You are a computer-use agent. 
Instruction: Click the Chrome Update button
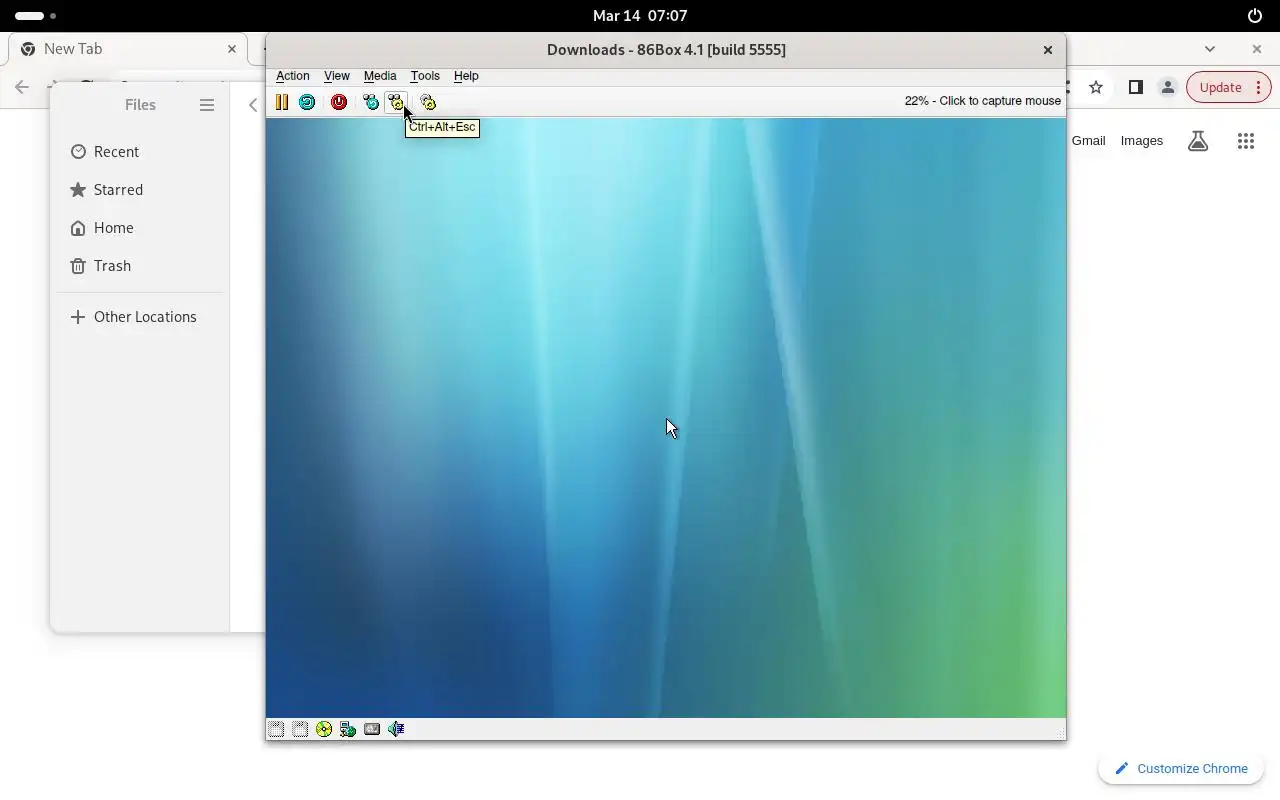pos(1220,87)
